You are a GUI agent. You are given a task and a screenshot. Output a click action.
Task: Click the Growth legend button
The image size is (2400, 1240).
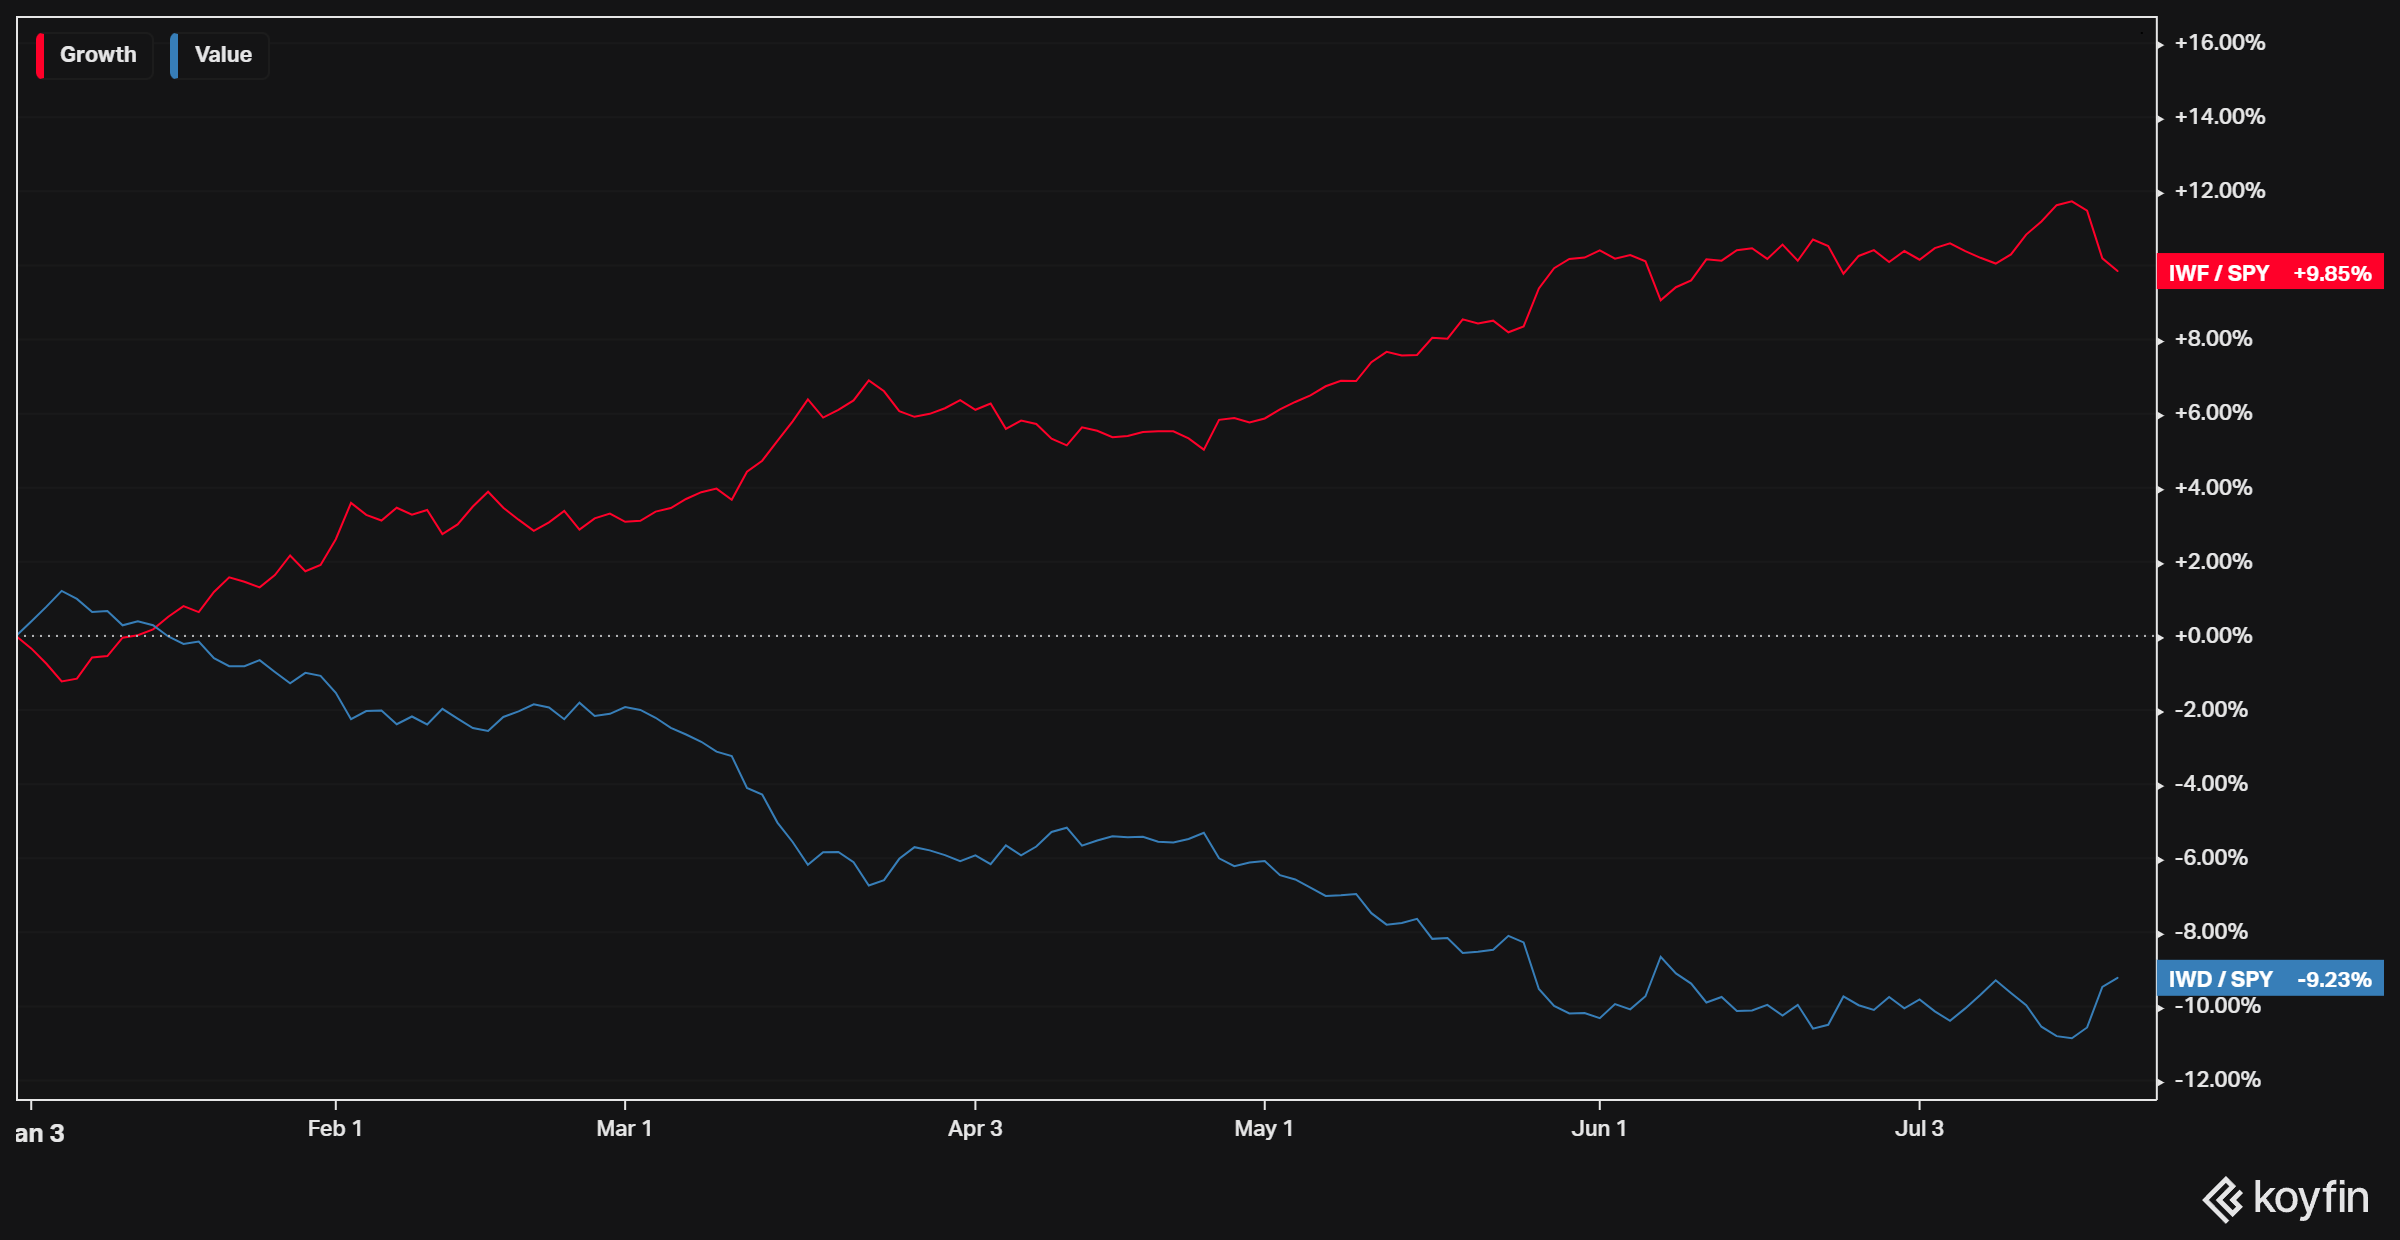point(97,55)
